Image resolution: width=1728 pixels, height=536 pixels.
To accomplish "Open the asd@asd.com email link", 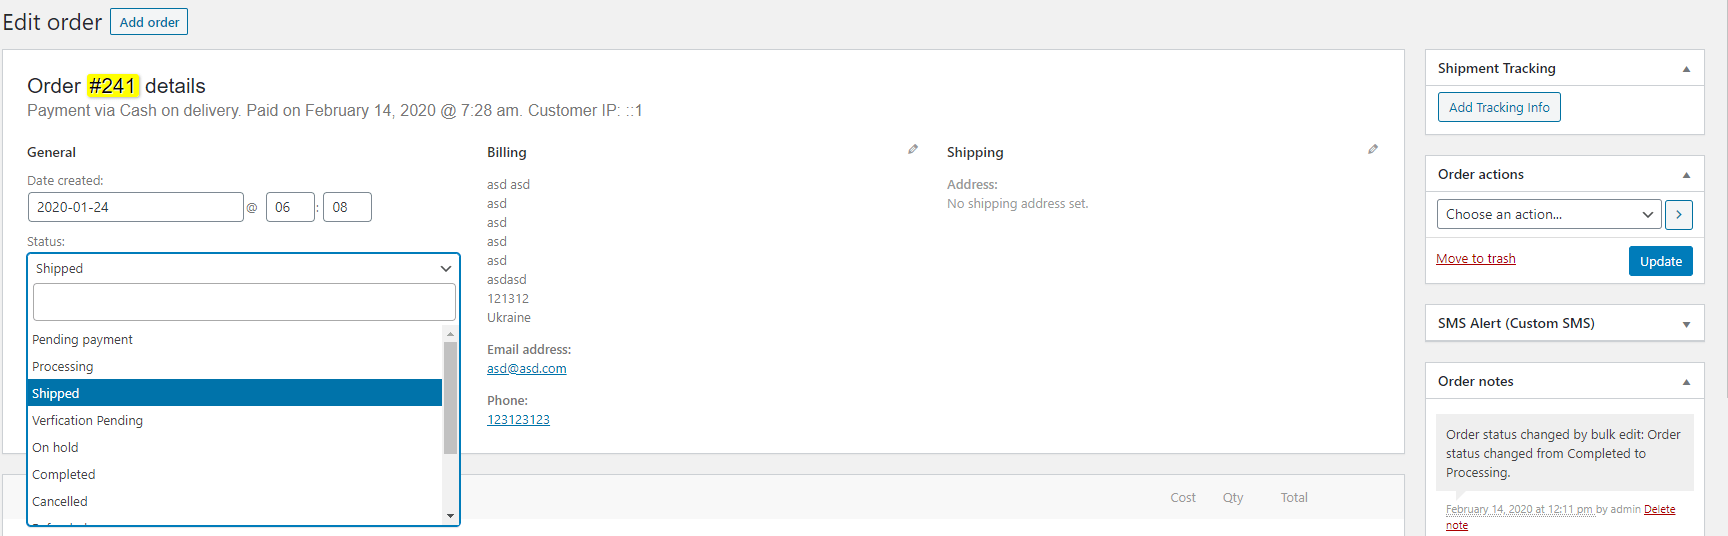I will (x=526, y=369).
